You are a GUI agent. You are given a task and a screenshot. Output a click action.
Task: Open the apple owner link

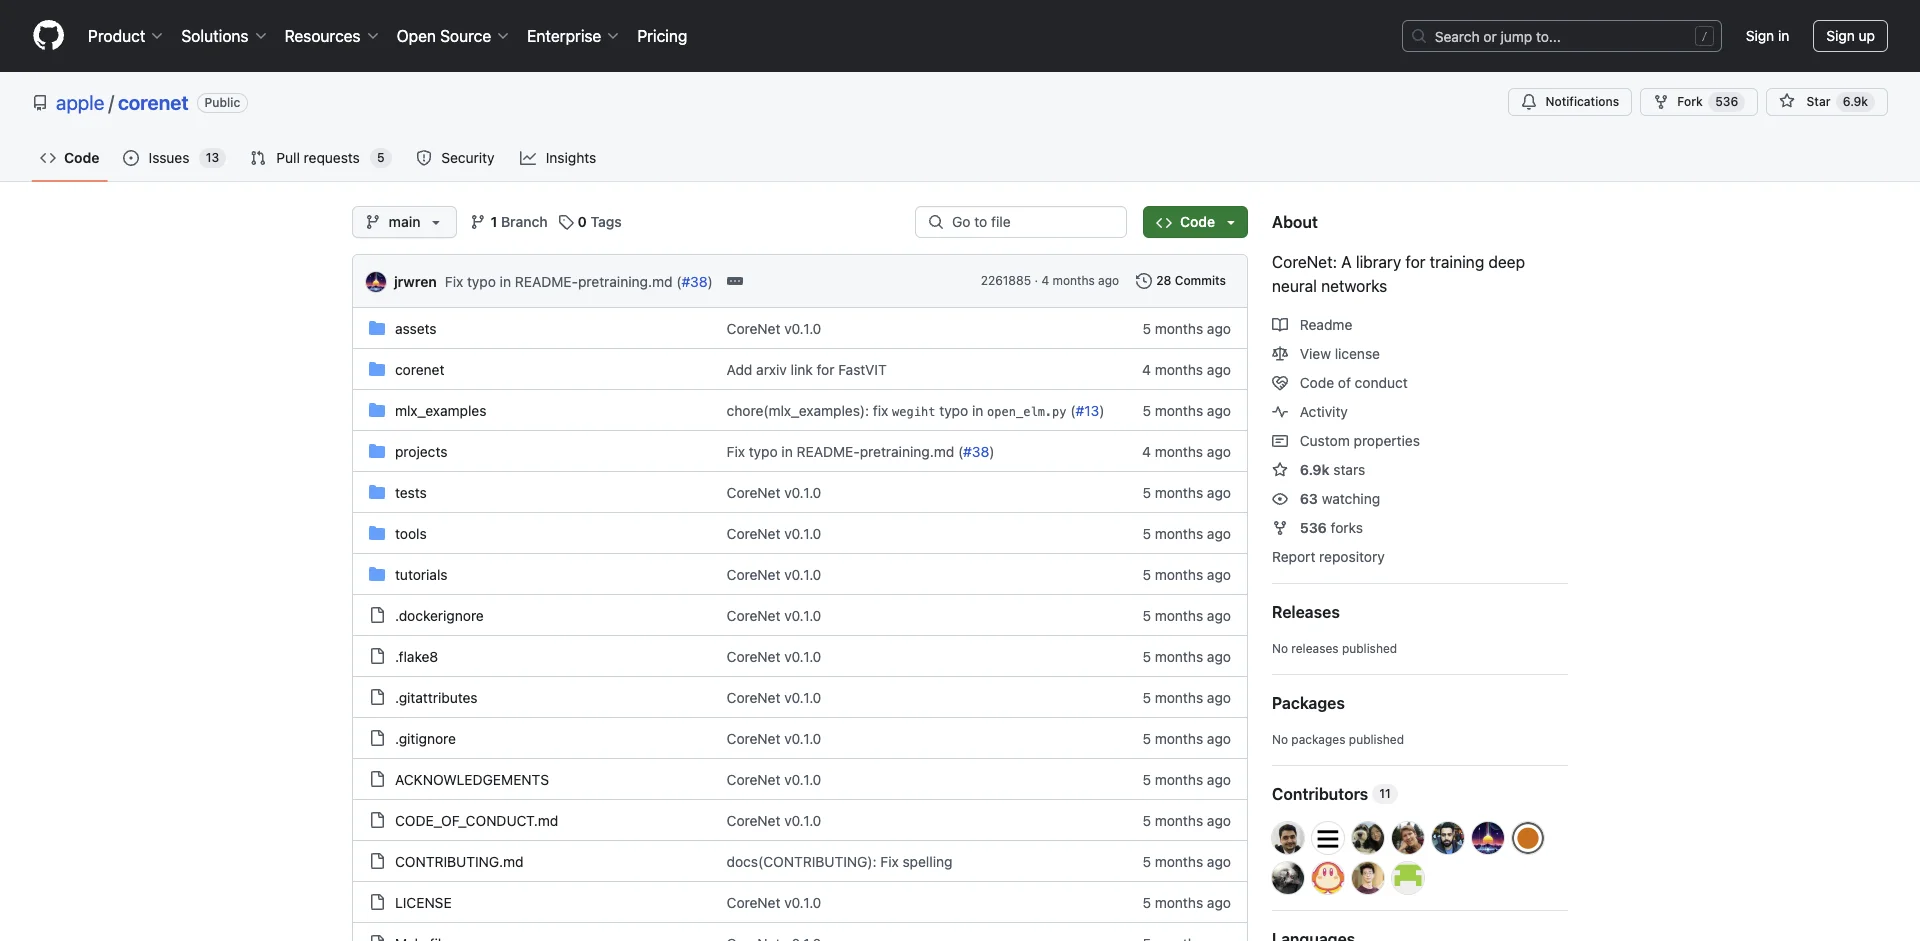[80, 103]
